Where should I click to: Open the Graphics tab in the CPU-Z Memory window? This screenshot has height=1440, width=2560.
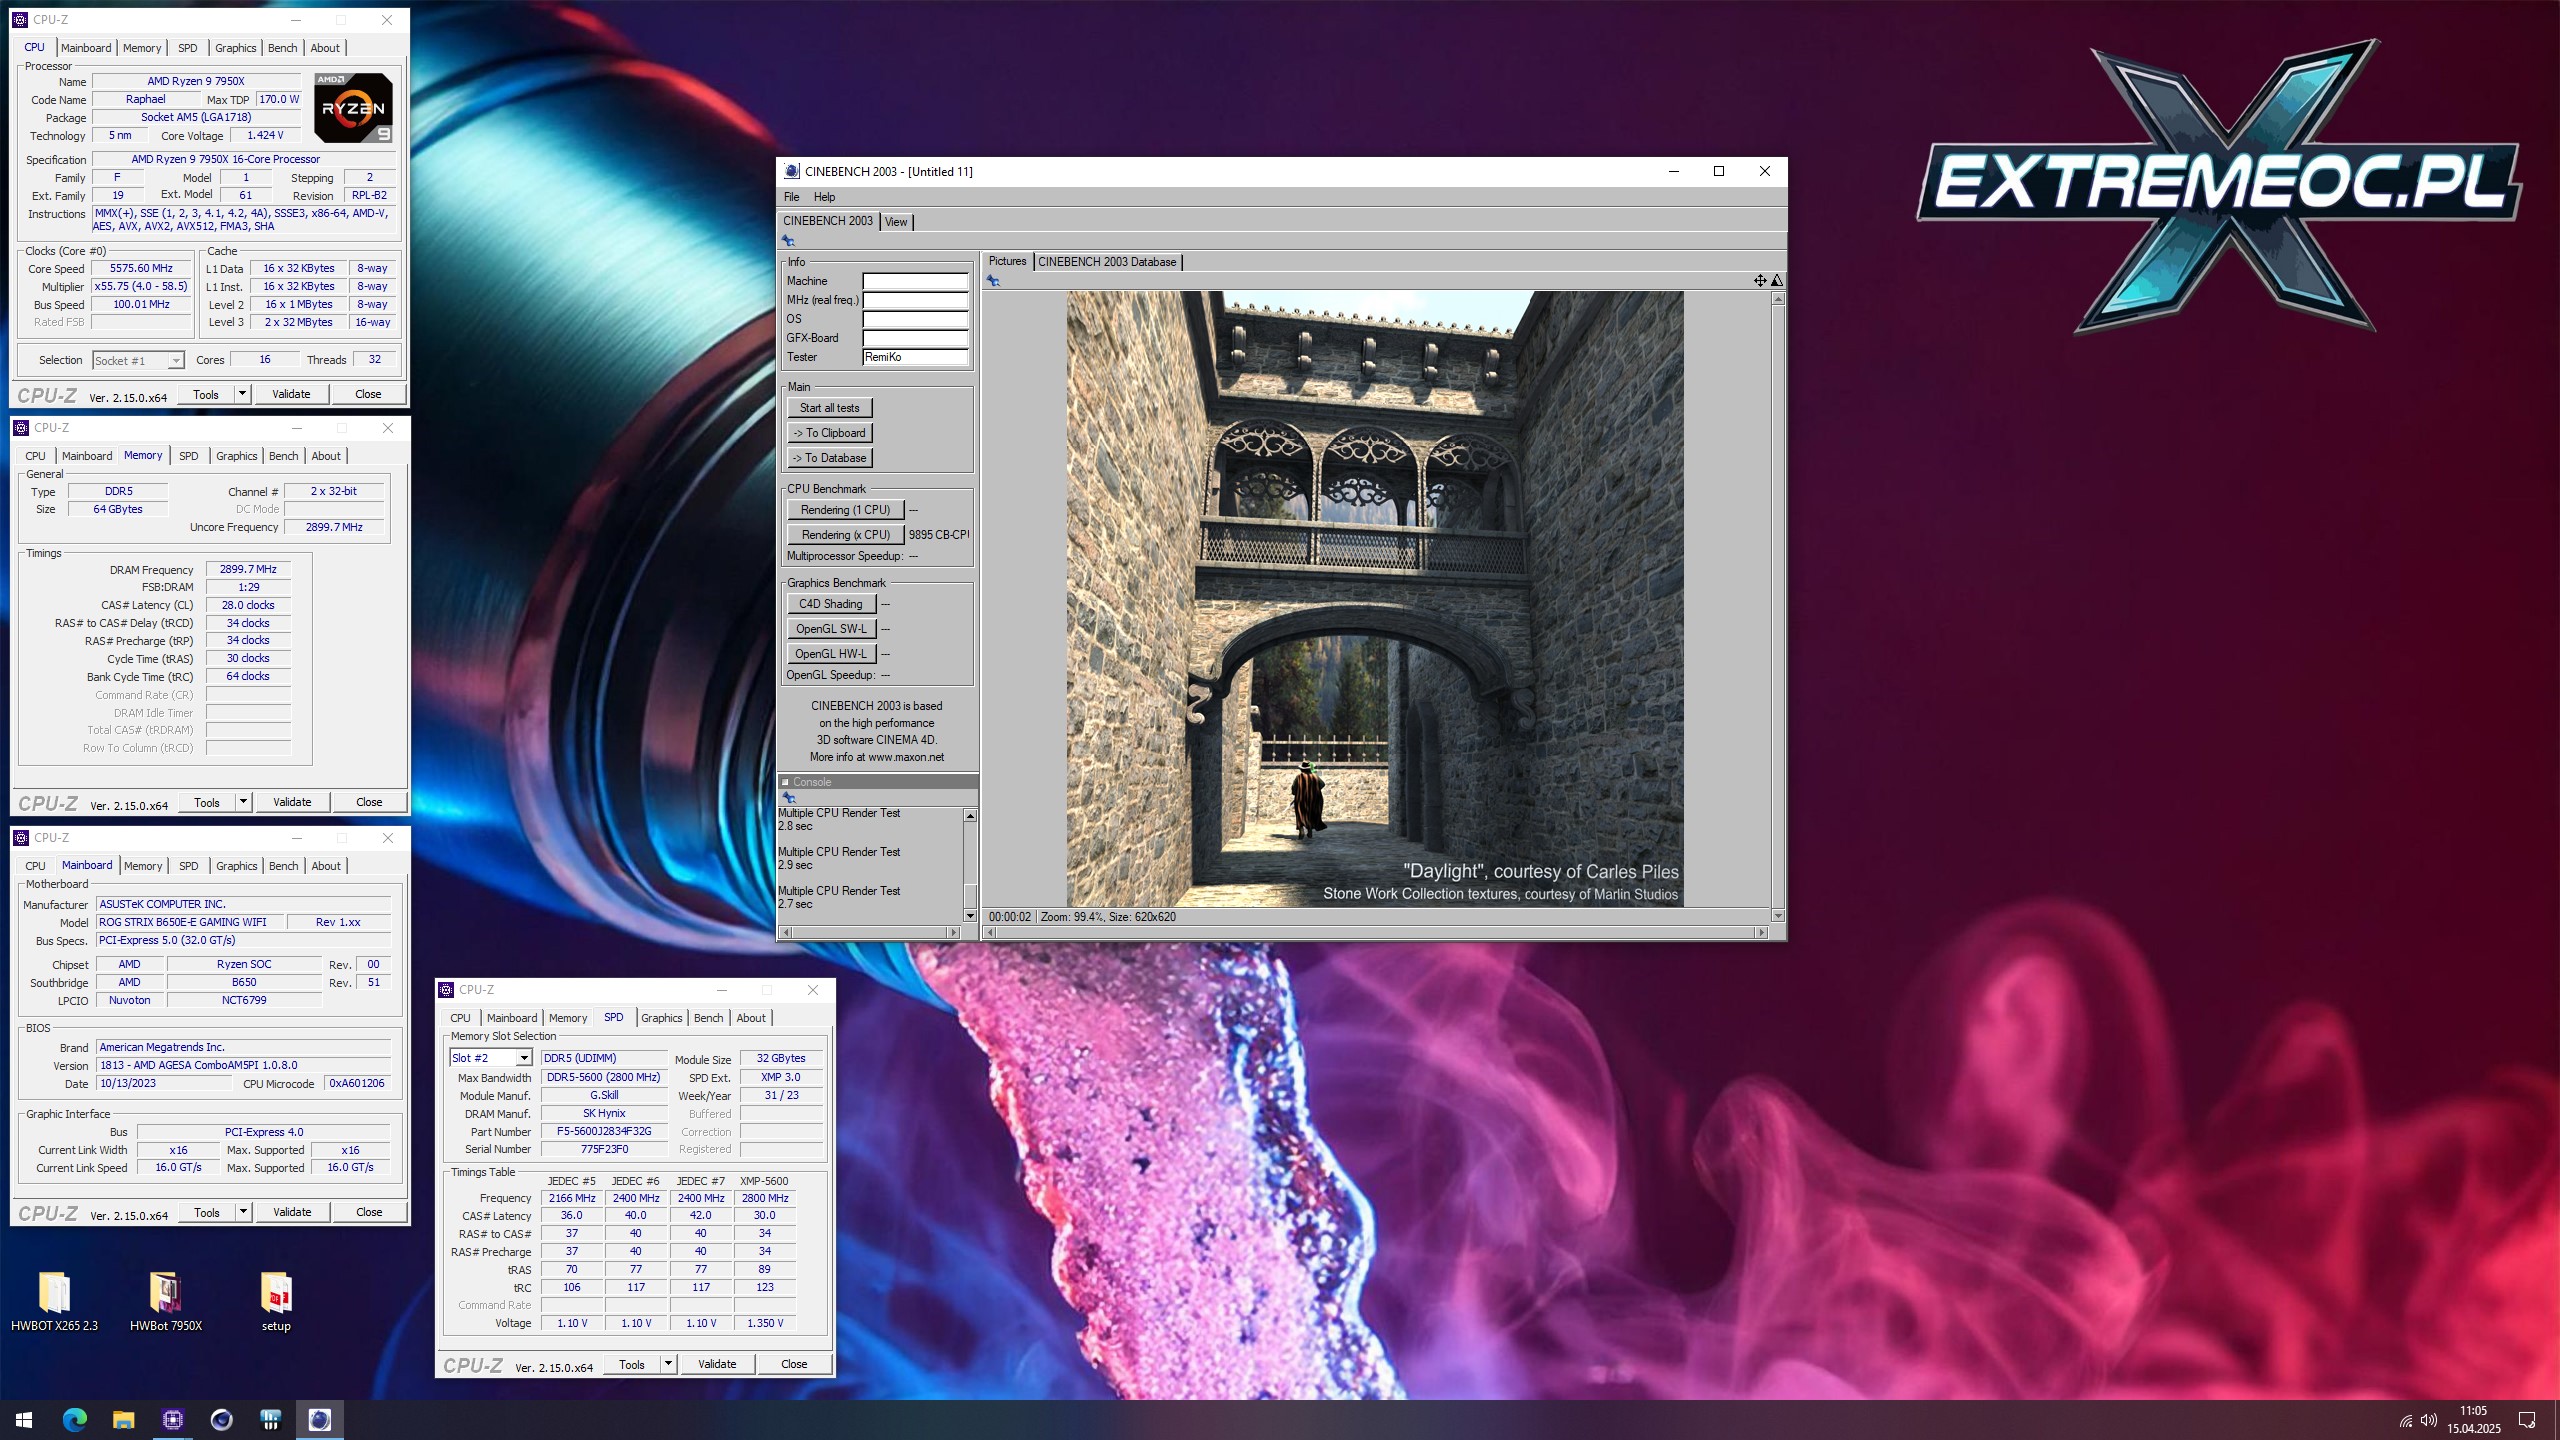click(x=237, y=456)
